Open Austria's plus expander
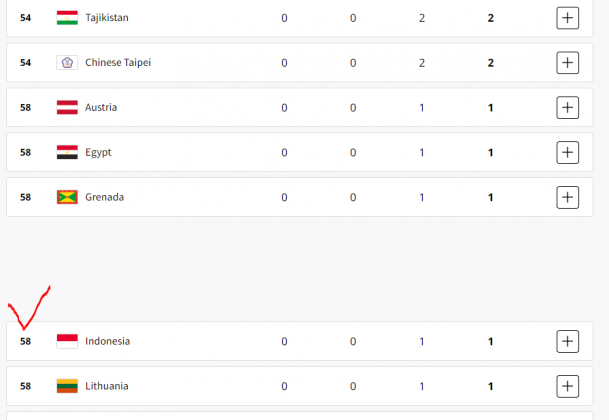The height and width of the screenshot is (420, 609). 567,107
